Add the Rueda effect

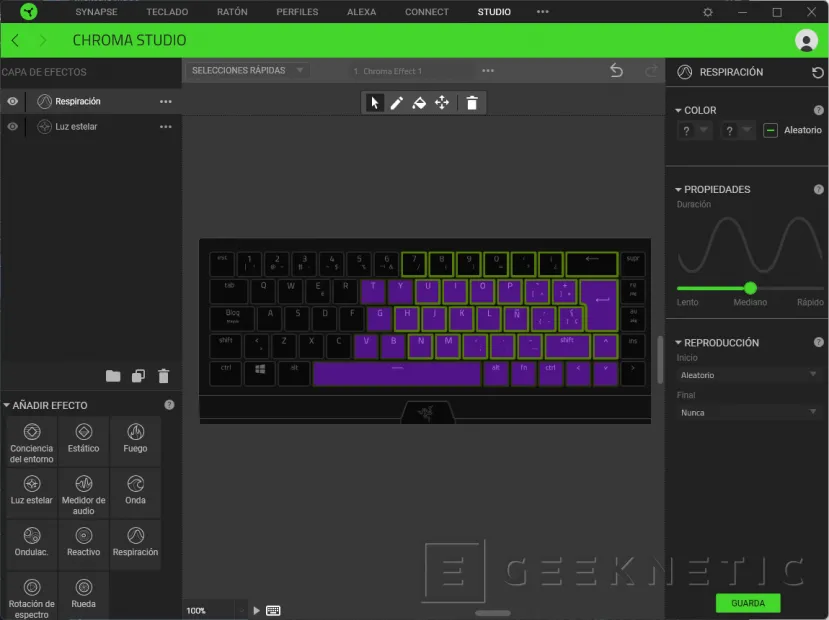(x=84, y=597)
